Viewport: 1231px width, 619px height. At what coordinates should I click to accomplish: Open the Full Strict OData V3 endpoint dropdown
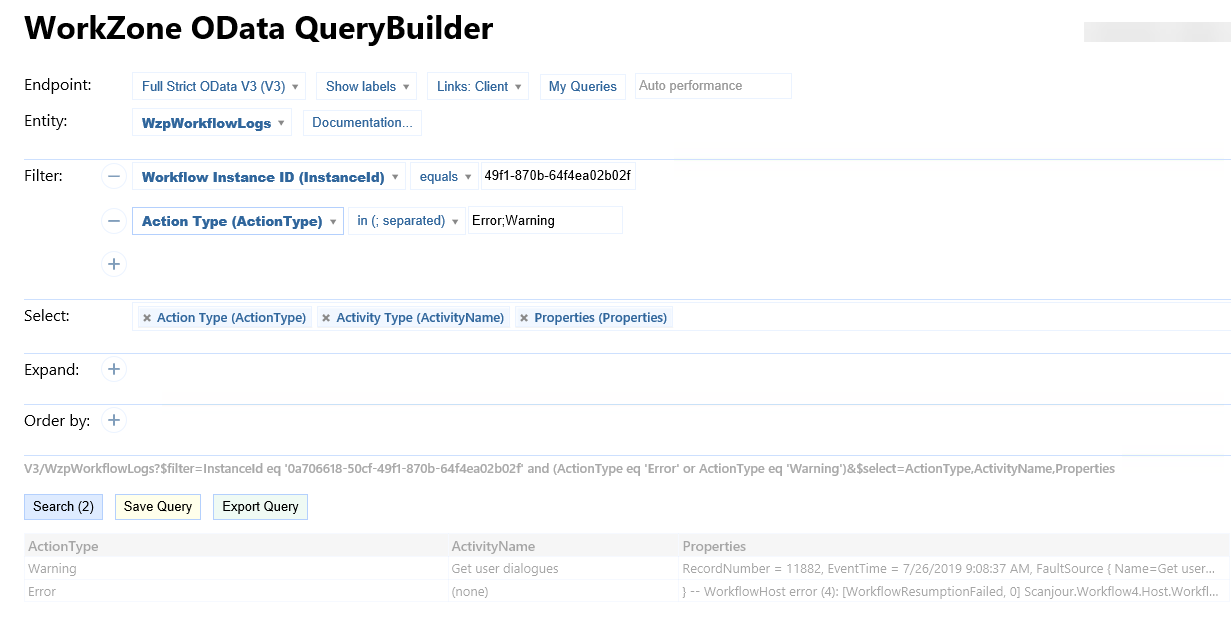[x=219, y=87]
